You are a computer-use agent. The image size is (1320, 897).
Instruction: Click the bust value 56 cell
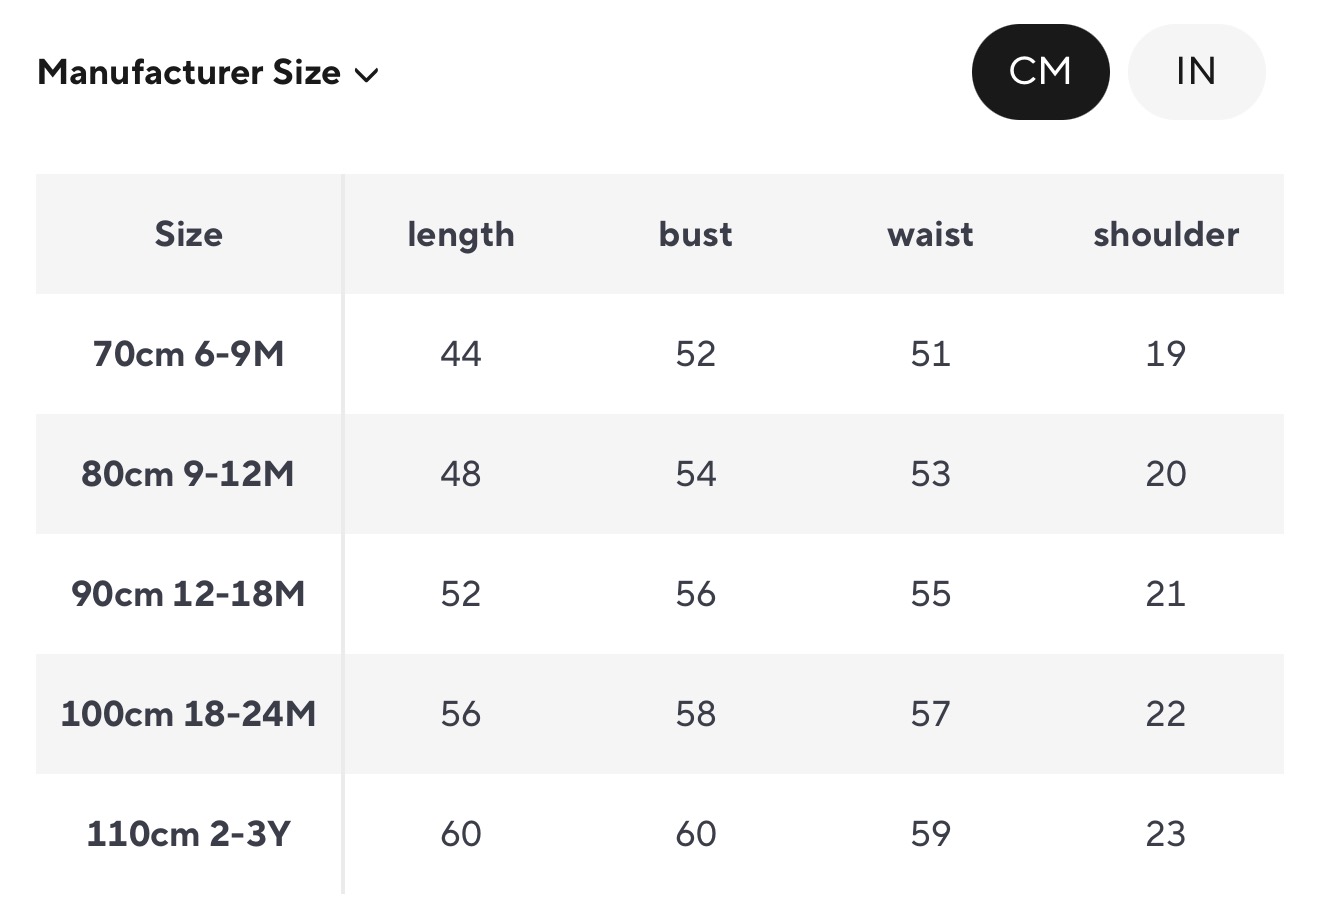pyautogui.click(x=696, y=594)
